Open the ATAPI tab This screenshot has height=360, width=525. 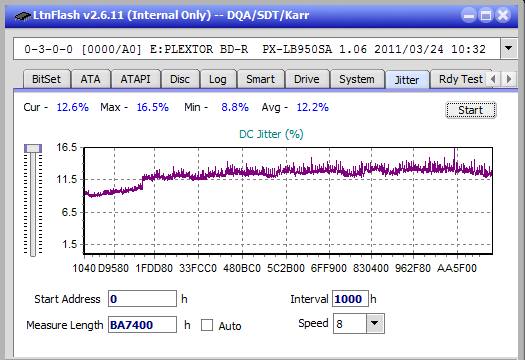click(x=136, y=79)
